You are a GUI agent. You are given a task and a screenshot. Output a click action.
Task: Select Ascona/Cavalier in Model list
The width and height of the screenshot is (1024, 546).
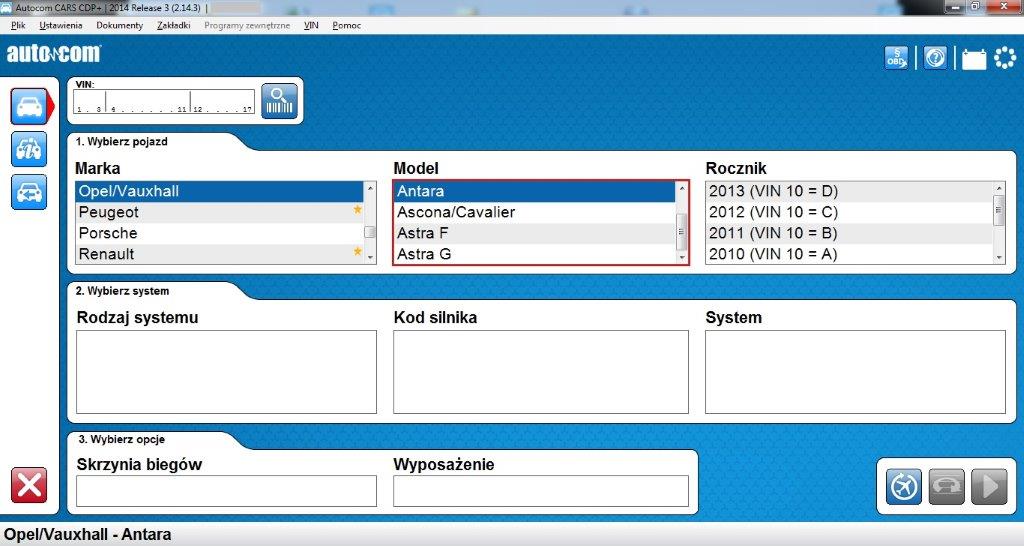(534, 212)
